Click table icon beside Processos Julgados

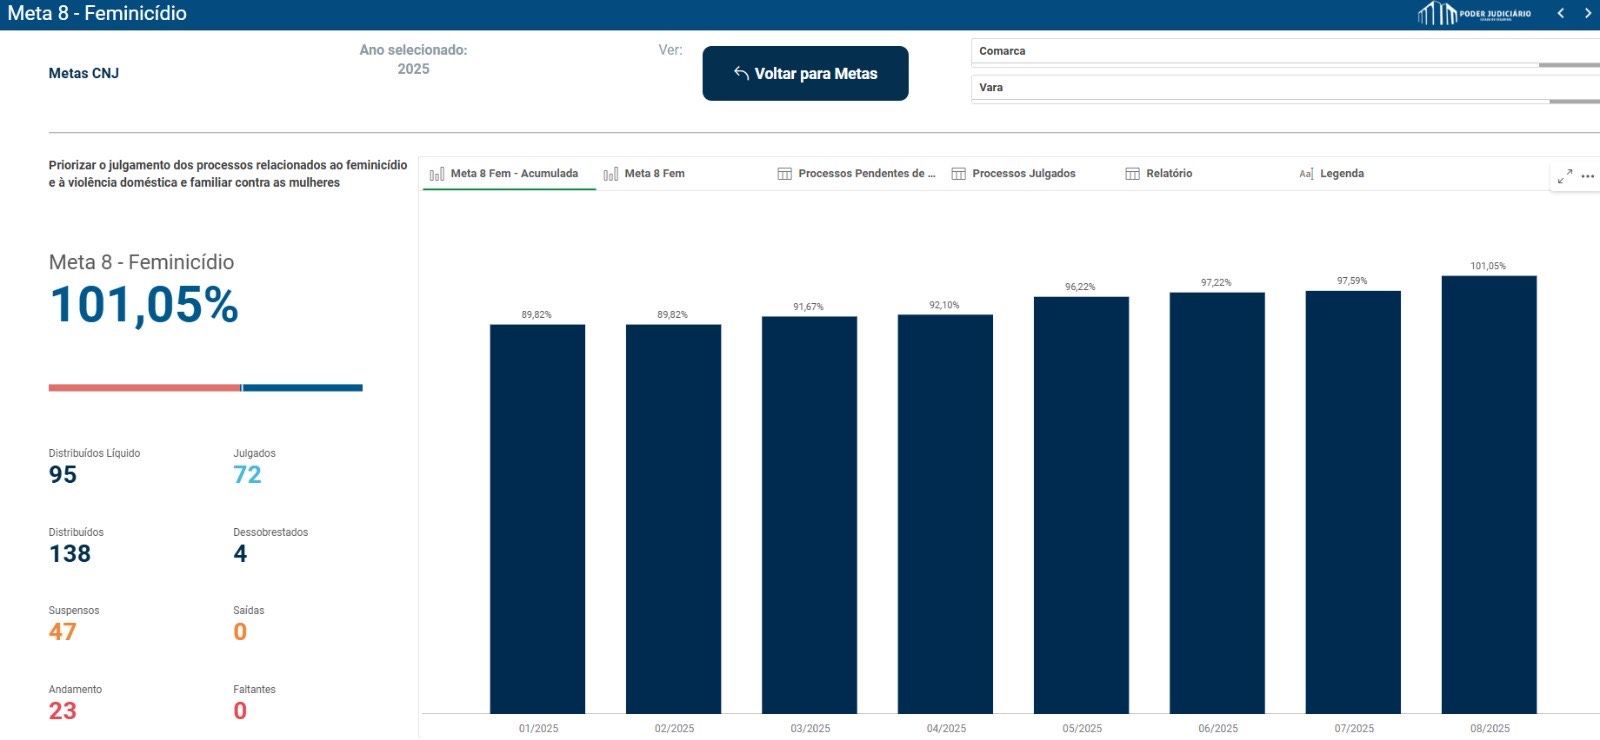tap(958, 174)
